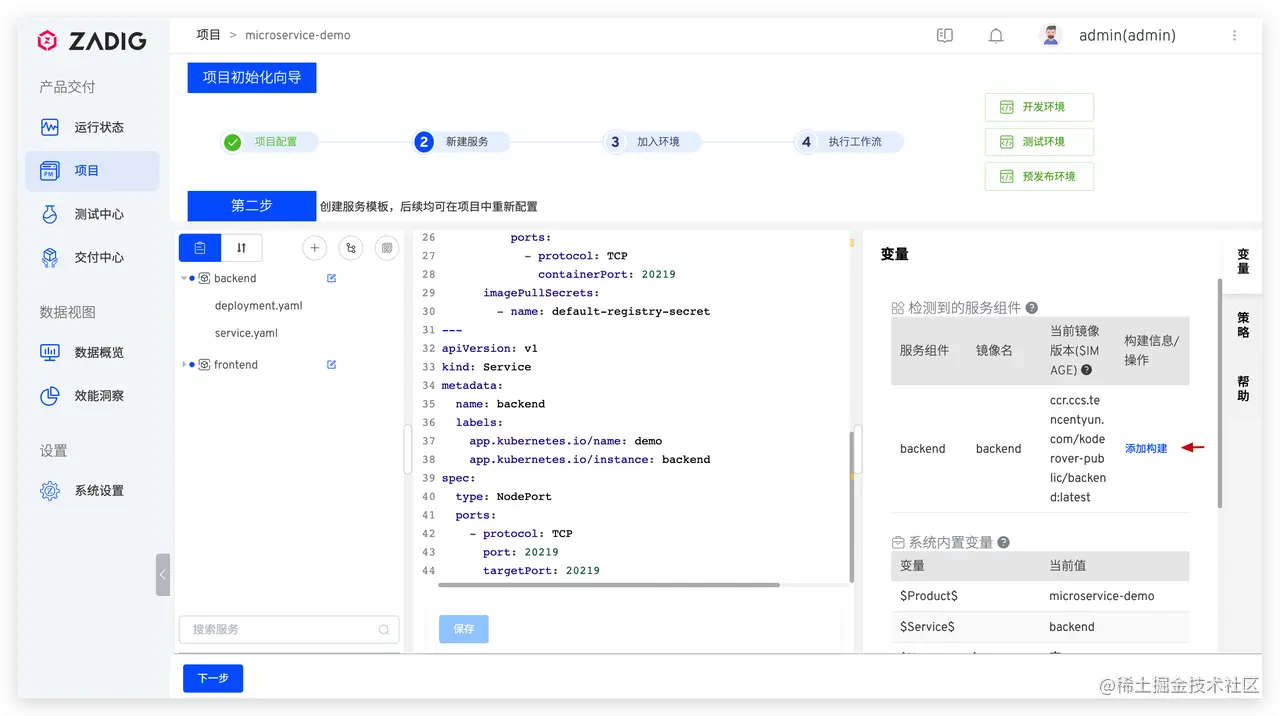This screenshot has width=1280, height=716.
Task: Click the admin(admin) username
Action: [1127, 35]
